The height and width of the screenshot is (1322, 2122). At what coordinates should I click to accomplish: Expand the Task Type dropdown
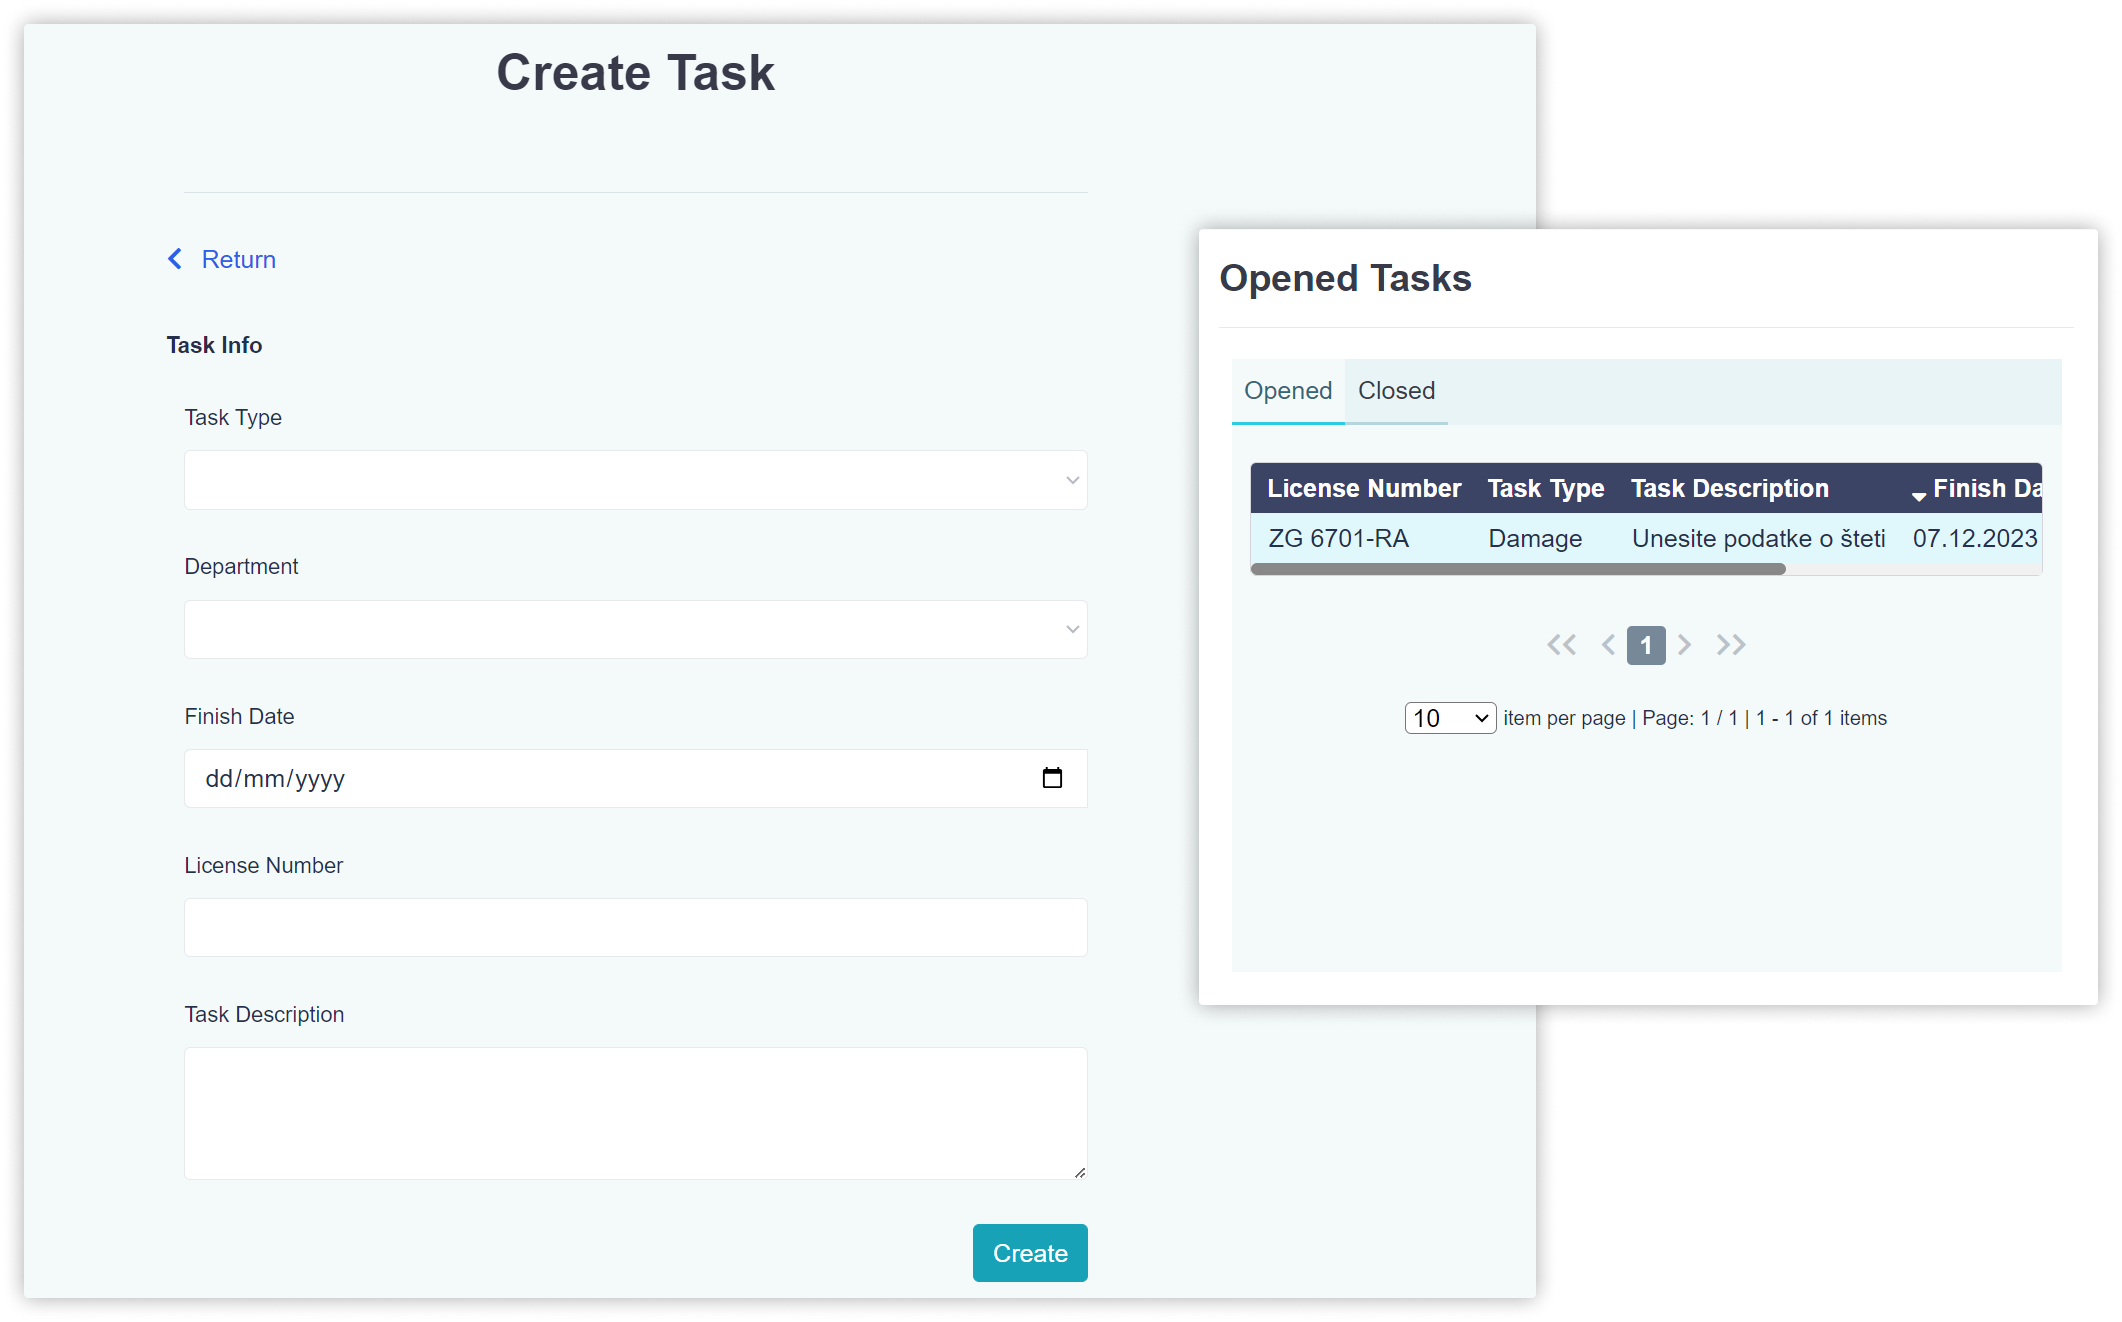635,480
